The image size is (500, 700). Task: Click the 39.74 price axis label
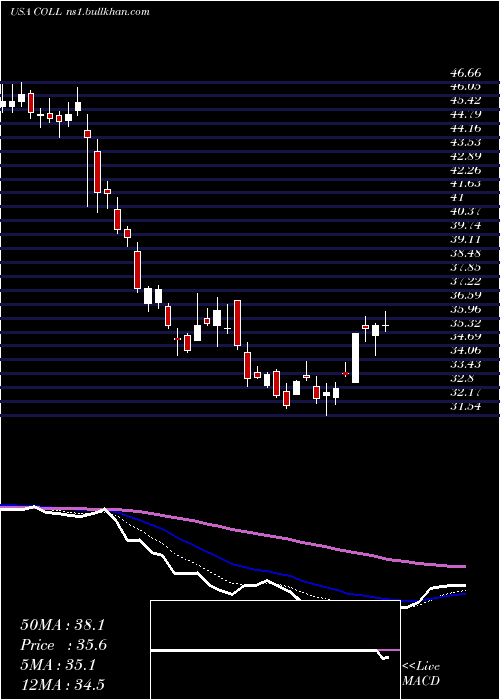coord(464,225)
